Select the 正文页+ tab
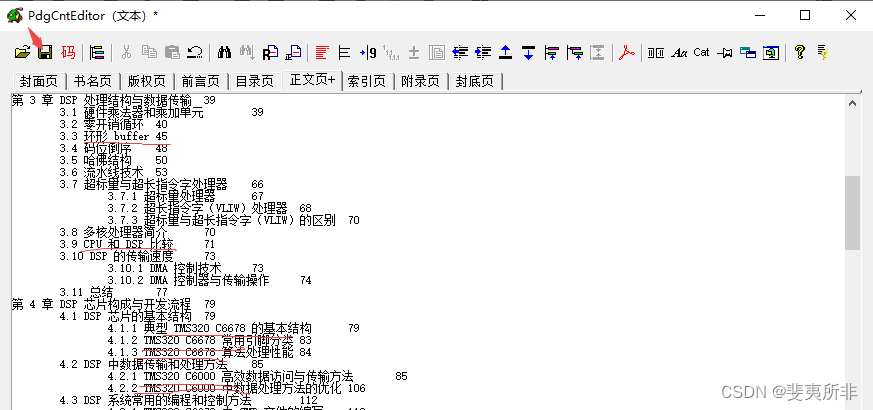 pyautogui.click(x=312, y=80)
